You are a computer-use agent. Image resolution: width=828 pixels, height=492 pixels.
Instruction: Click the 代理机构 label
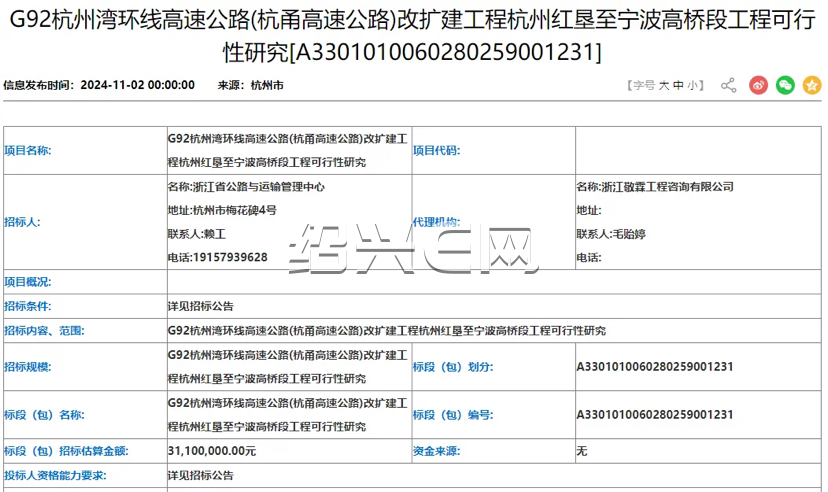pyautogui.click(x=437, y=222)
